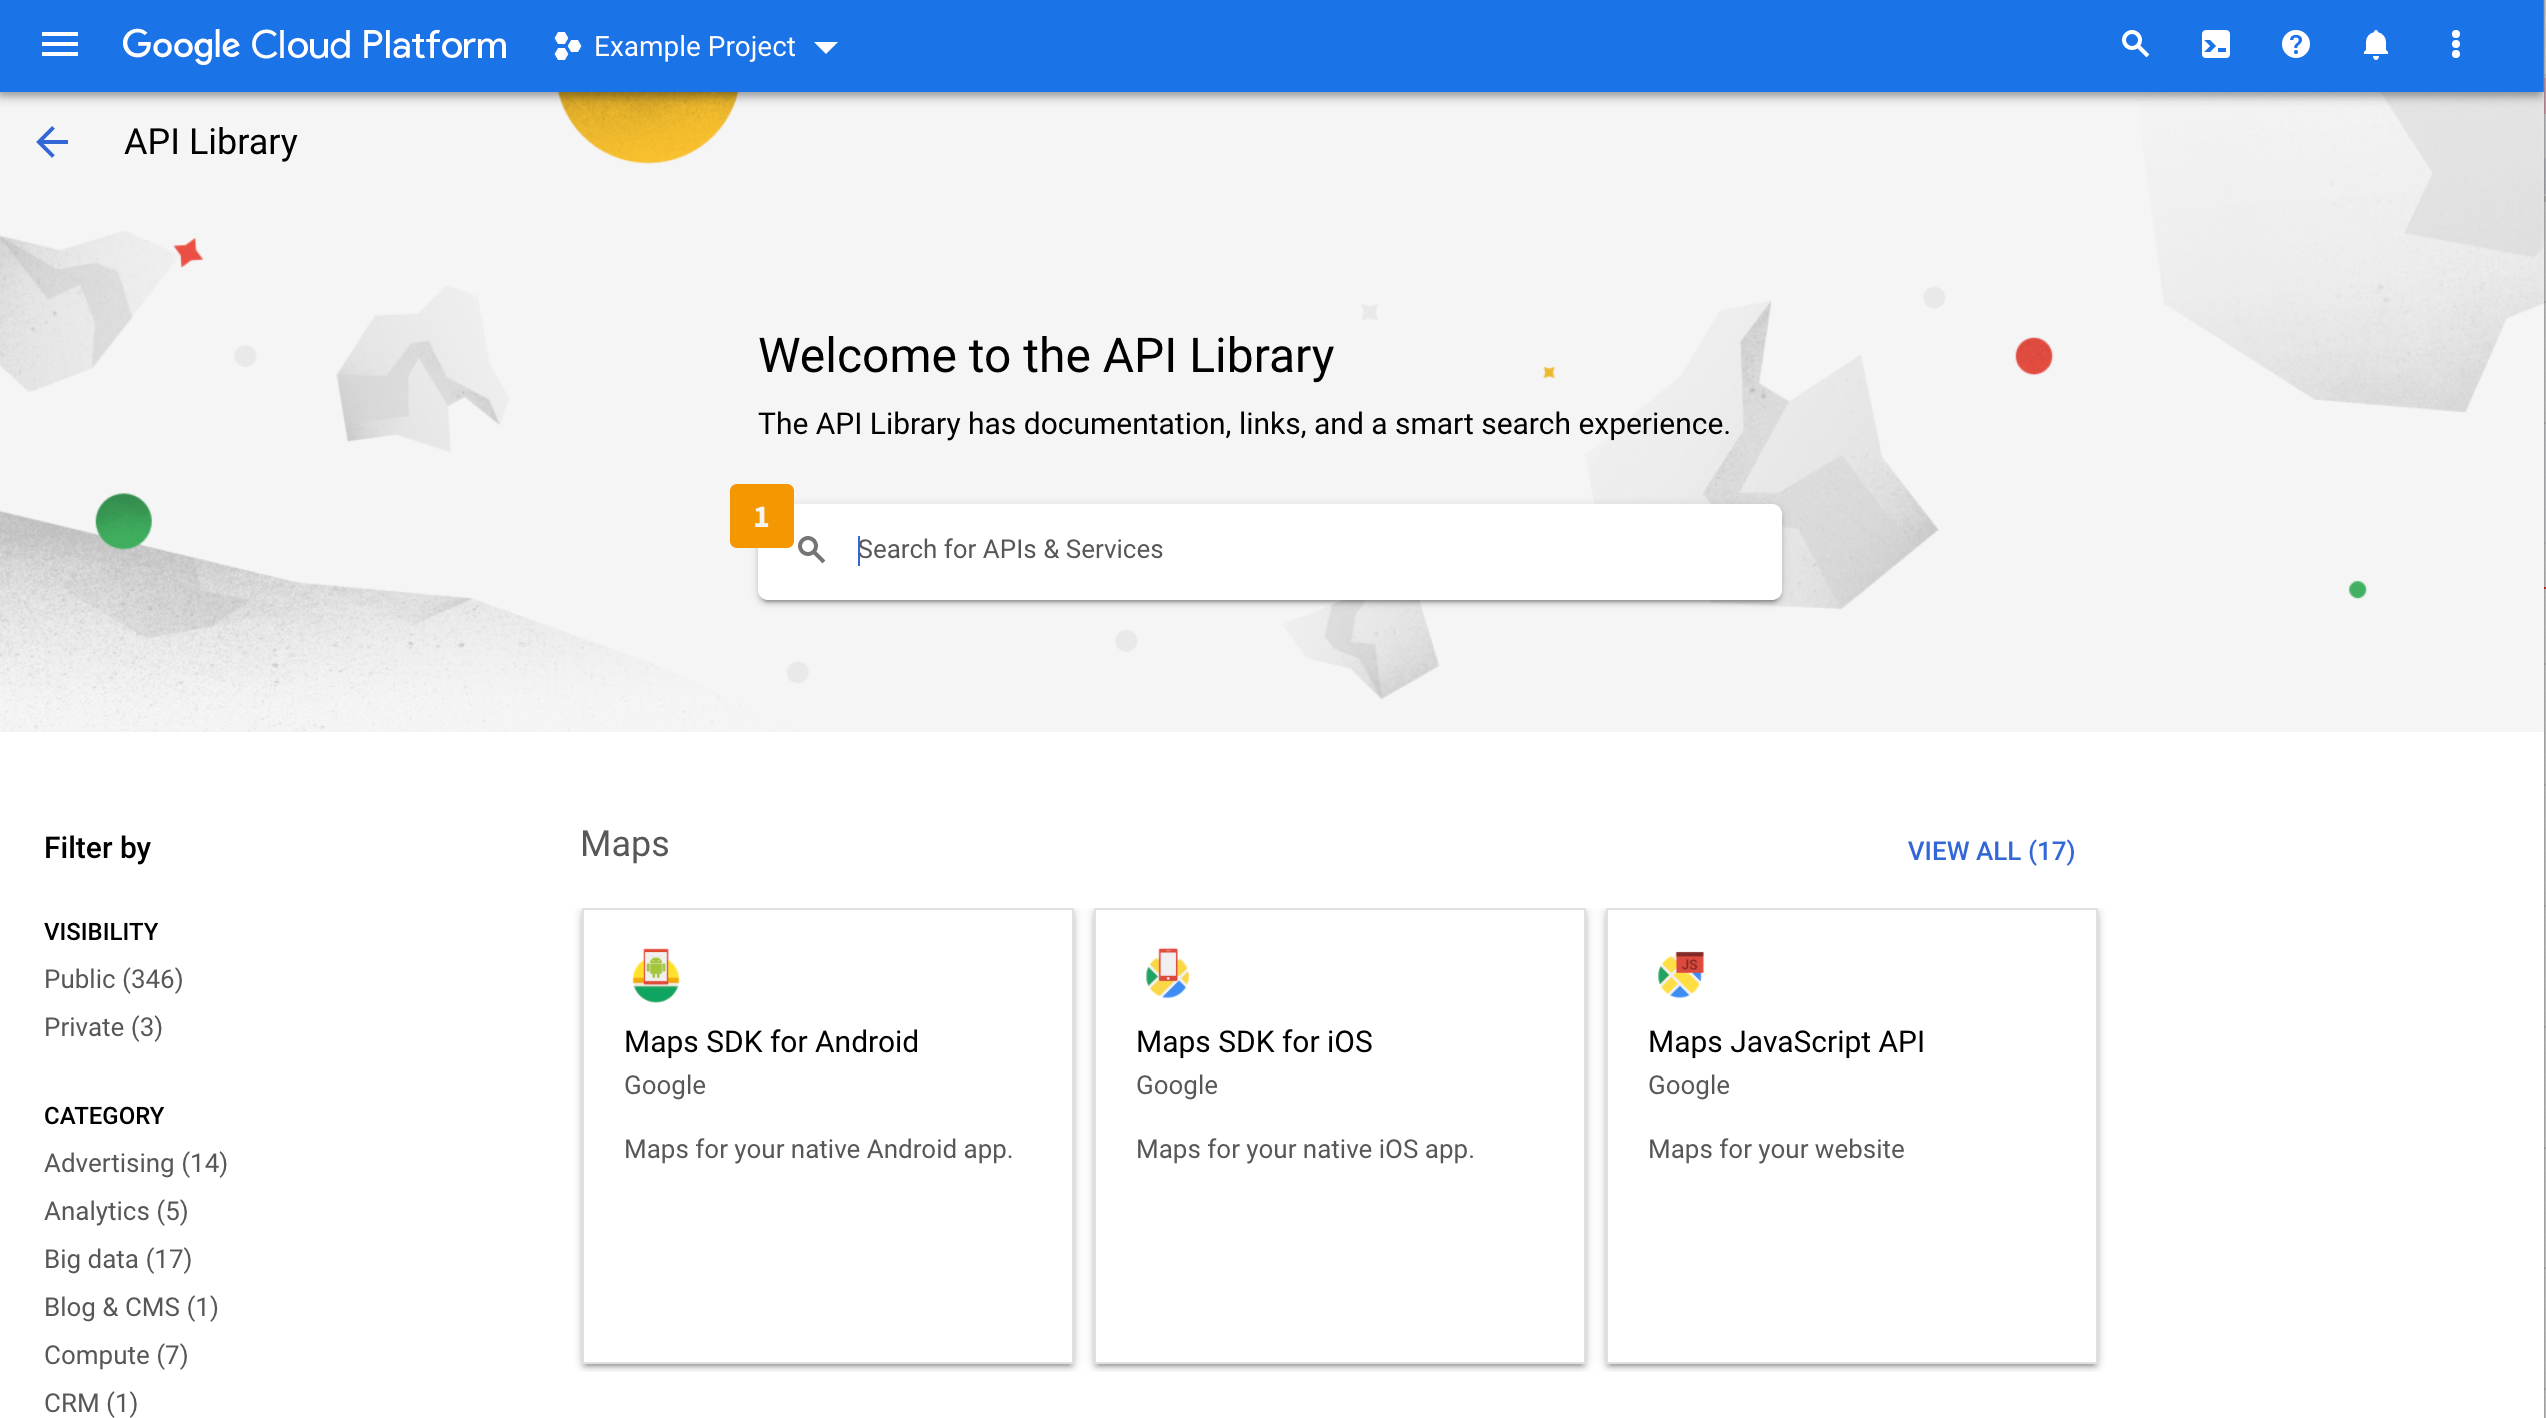Viewport: 2546px width, 1418px height.
Task: Click the search icon in top bar
Action: click(2135, 45)
